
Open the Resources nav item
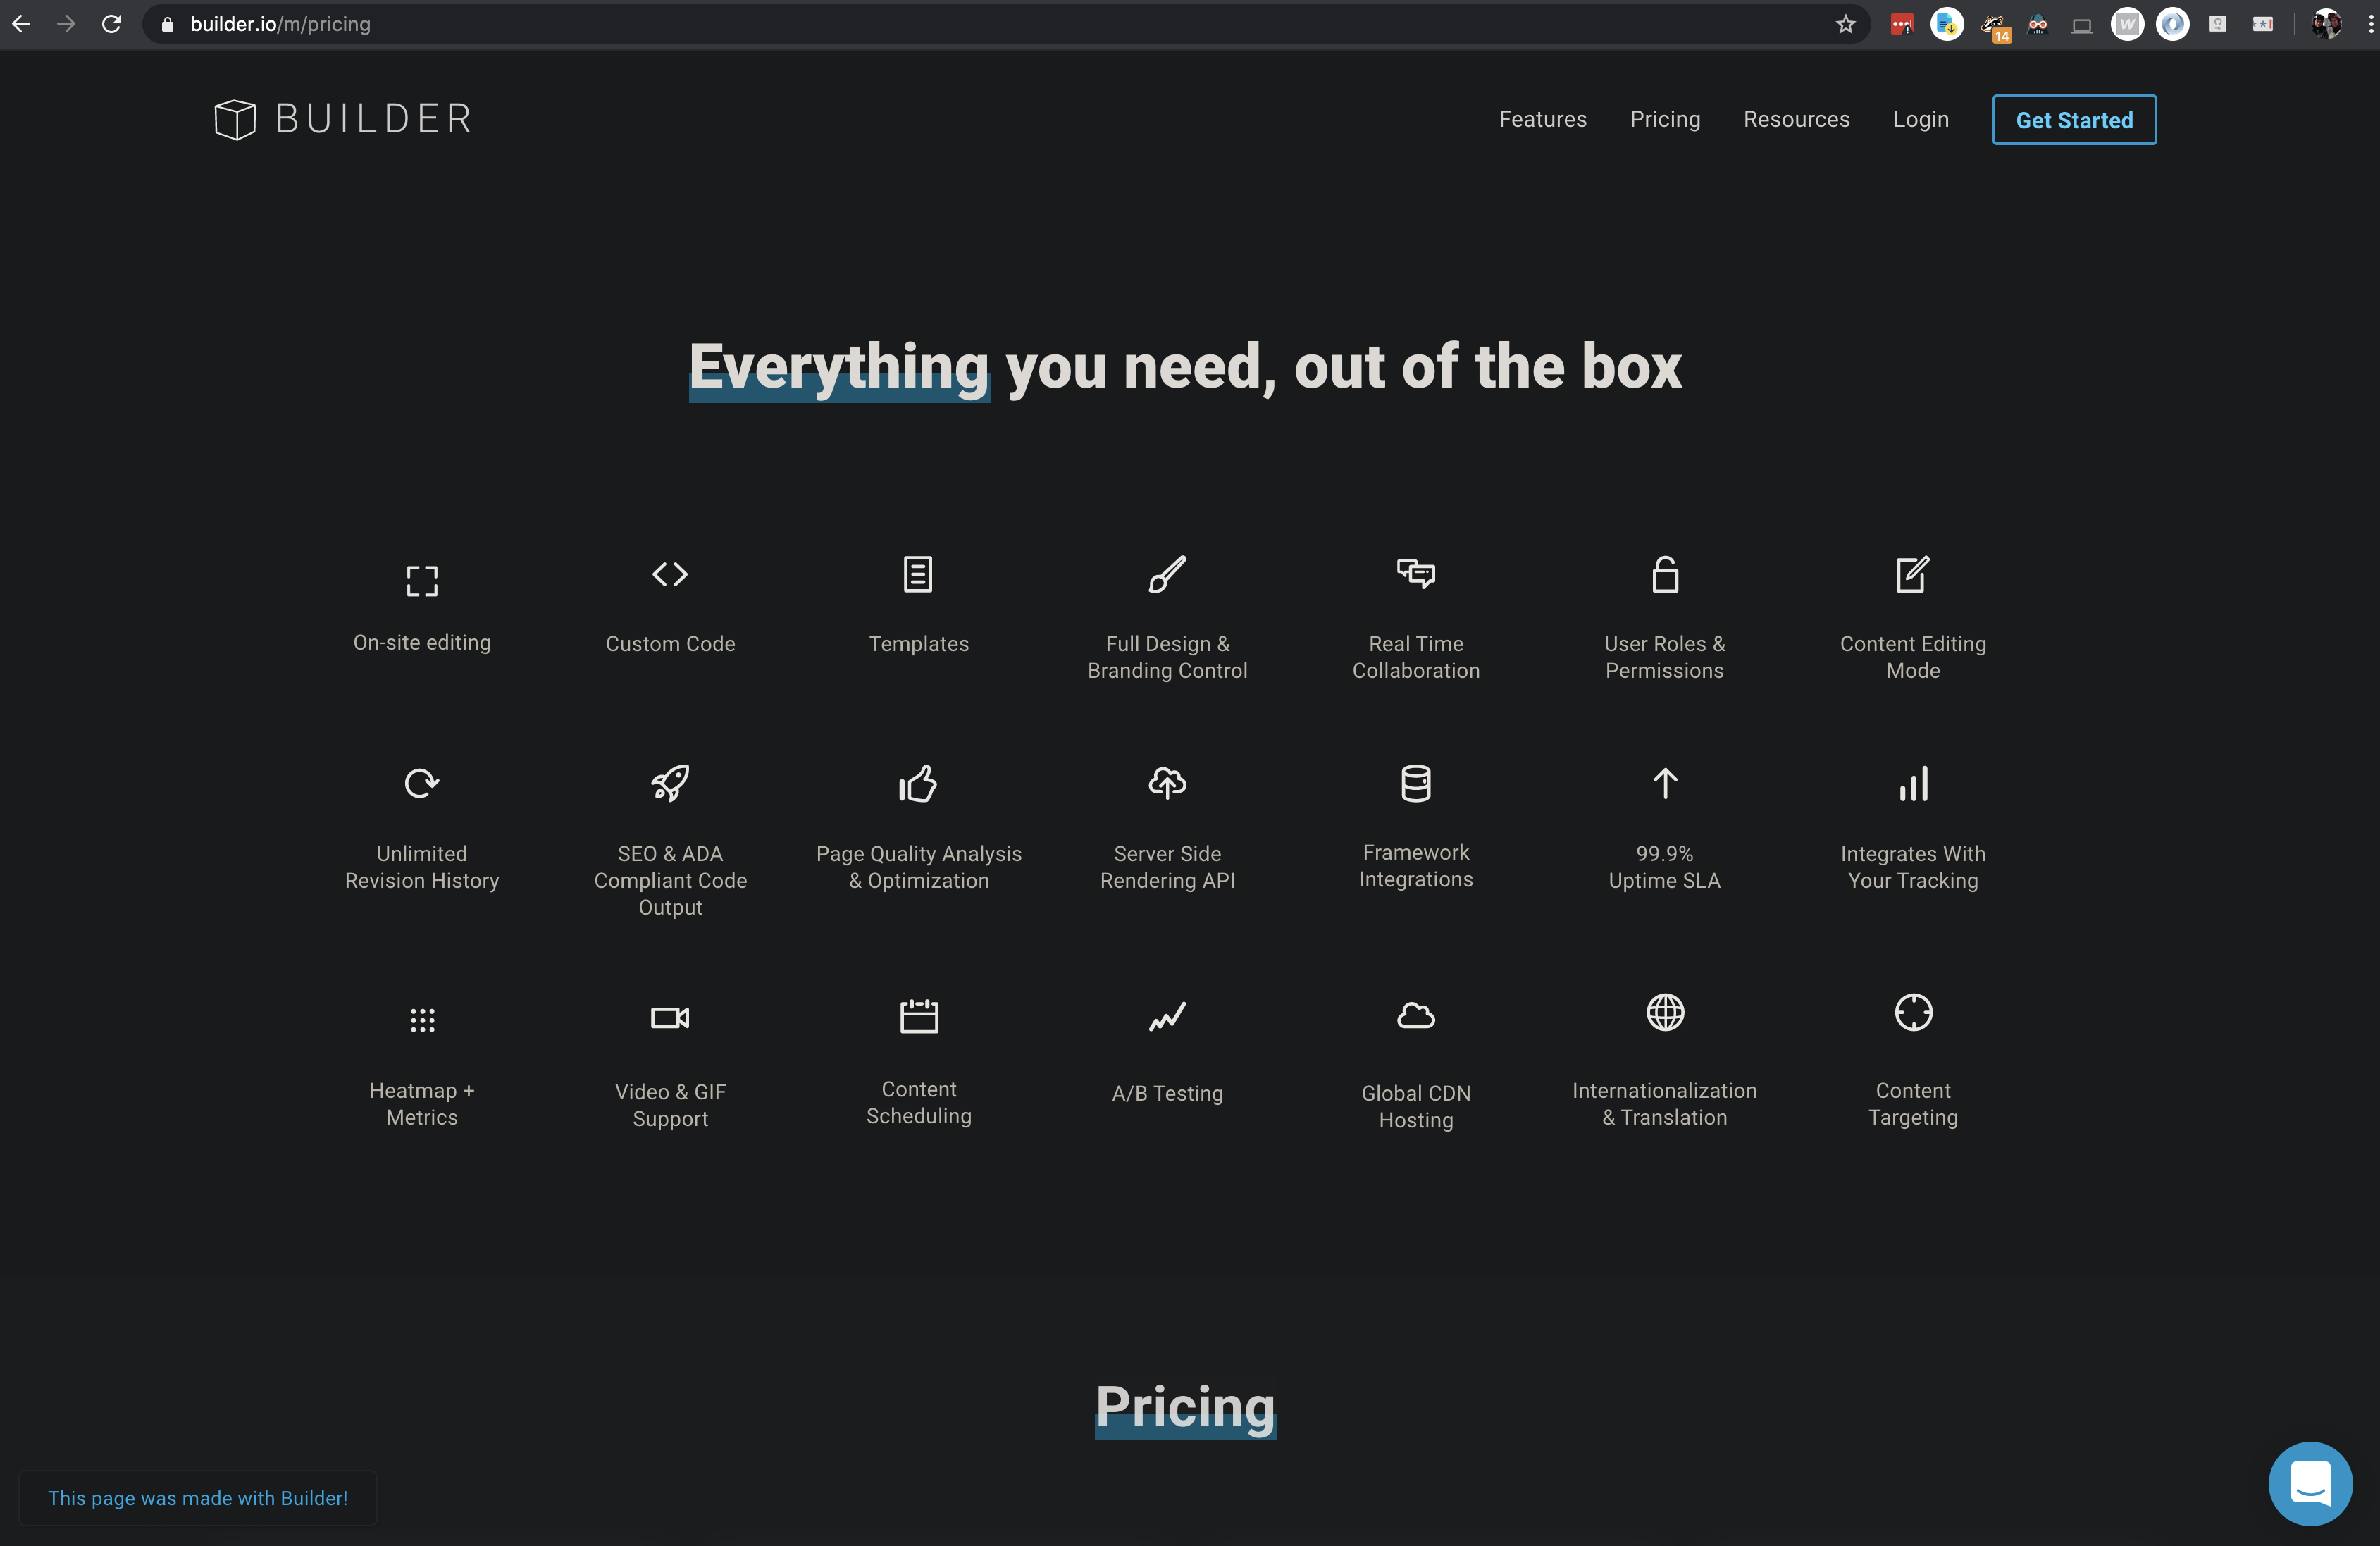[1796, 119]
